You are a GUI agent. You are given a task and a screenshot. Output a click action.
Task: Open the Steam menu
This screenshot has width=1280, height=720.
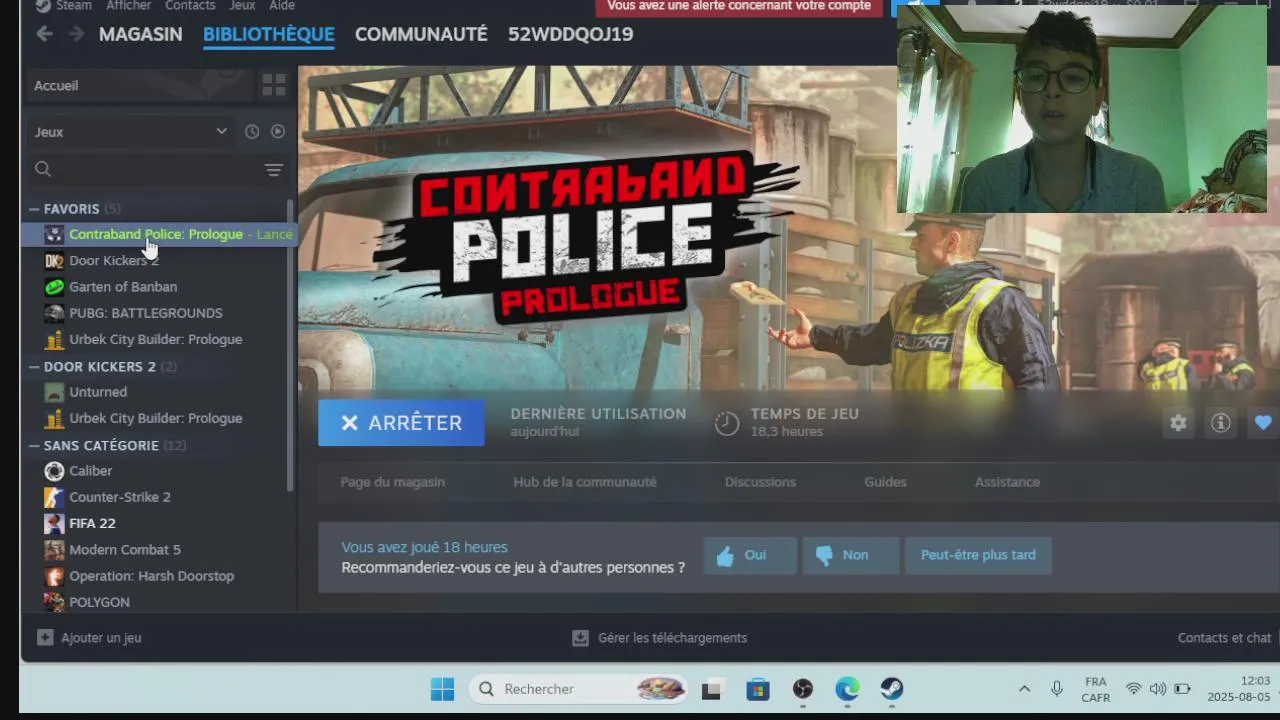[x=74, y=5]
